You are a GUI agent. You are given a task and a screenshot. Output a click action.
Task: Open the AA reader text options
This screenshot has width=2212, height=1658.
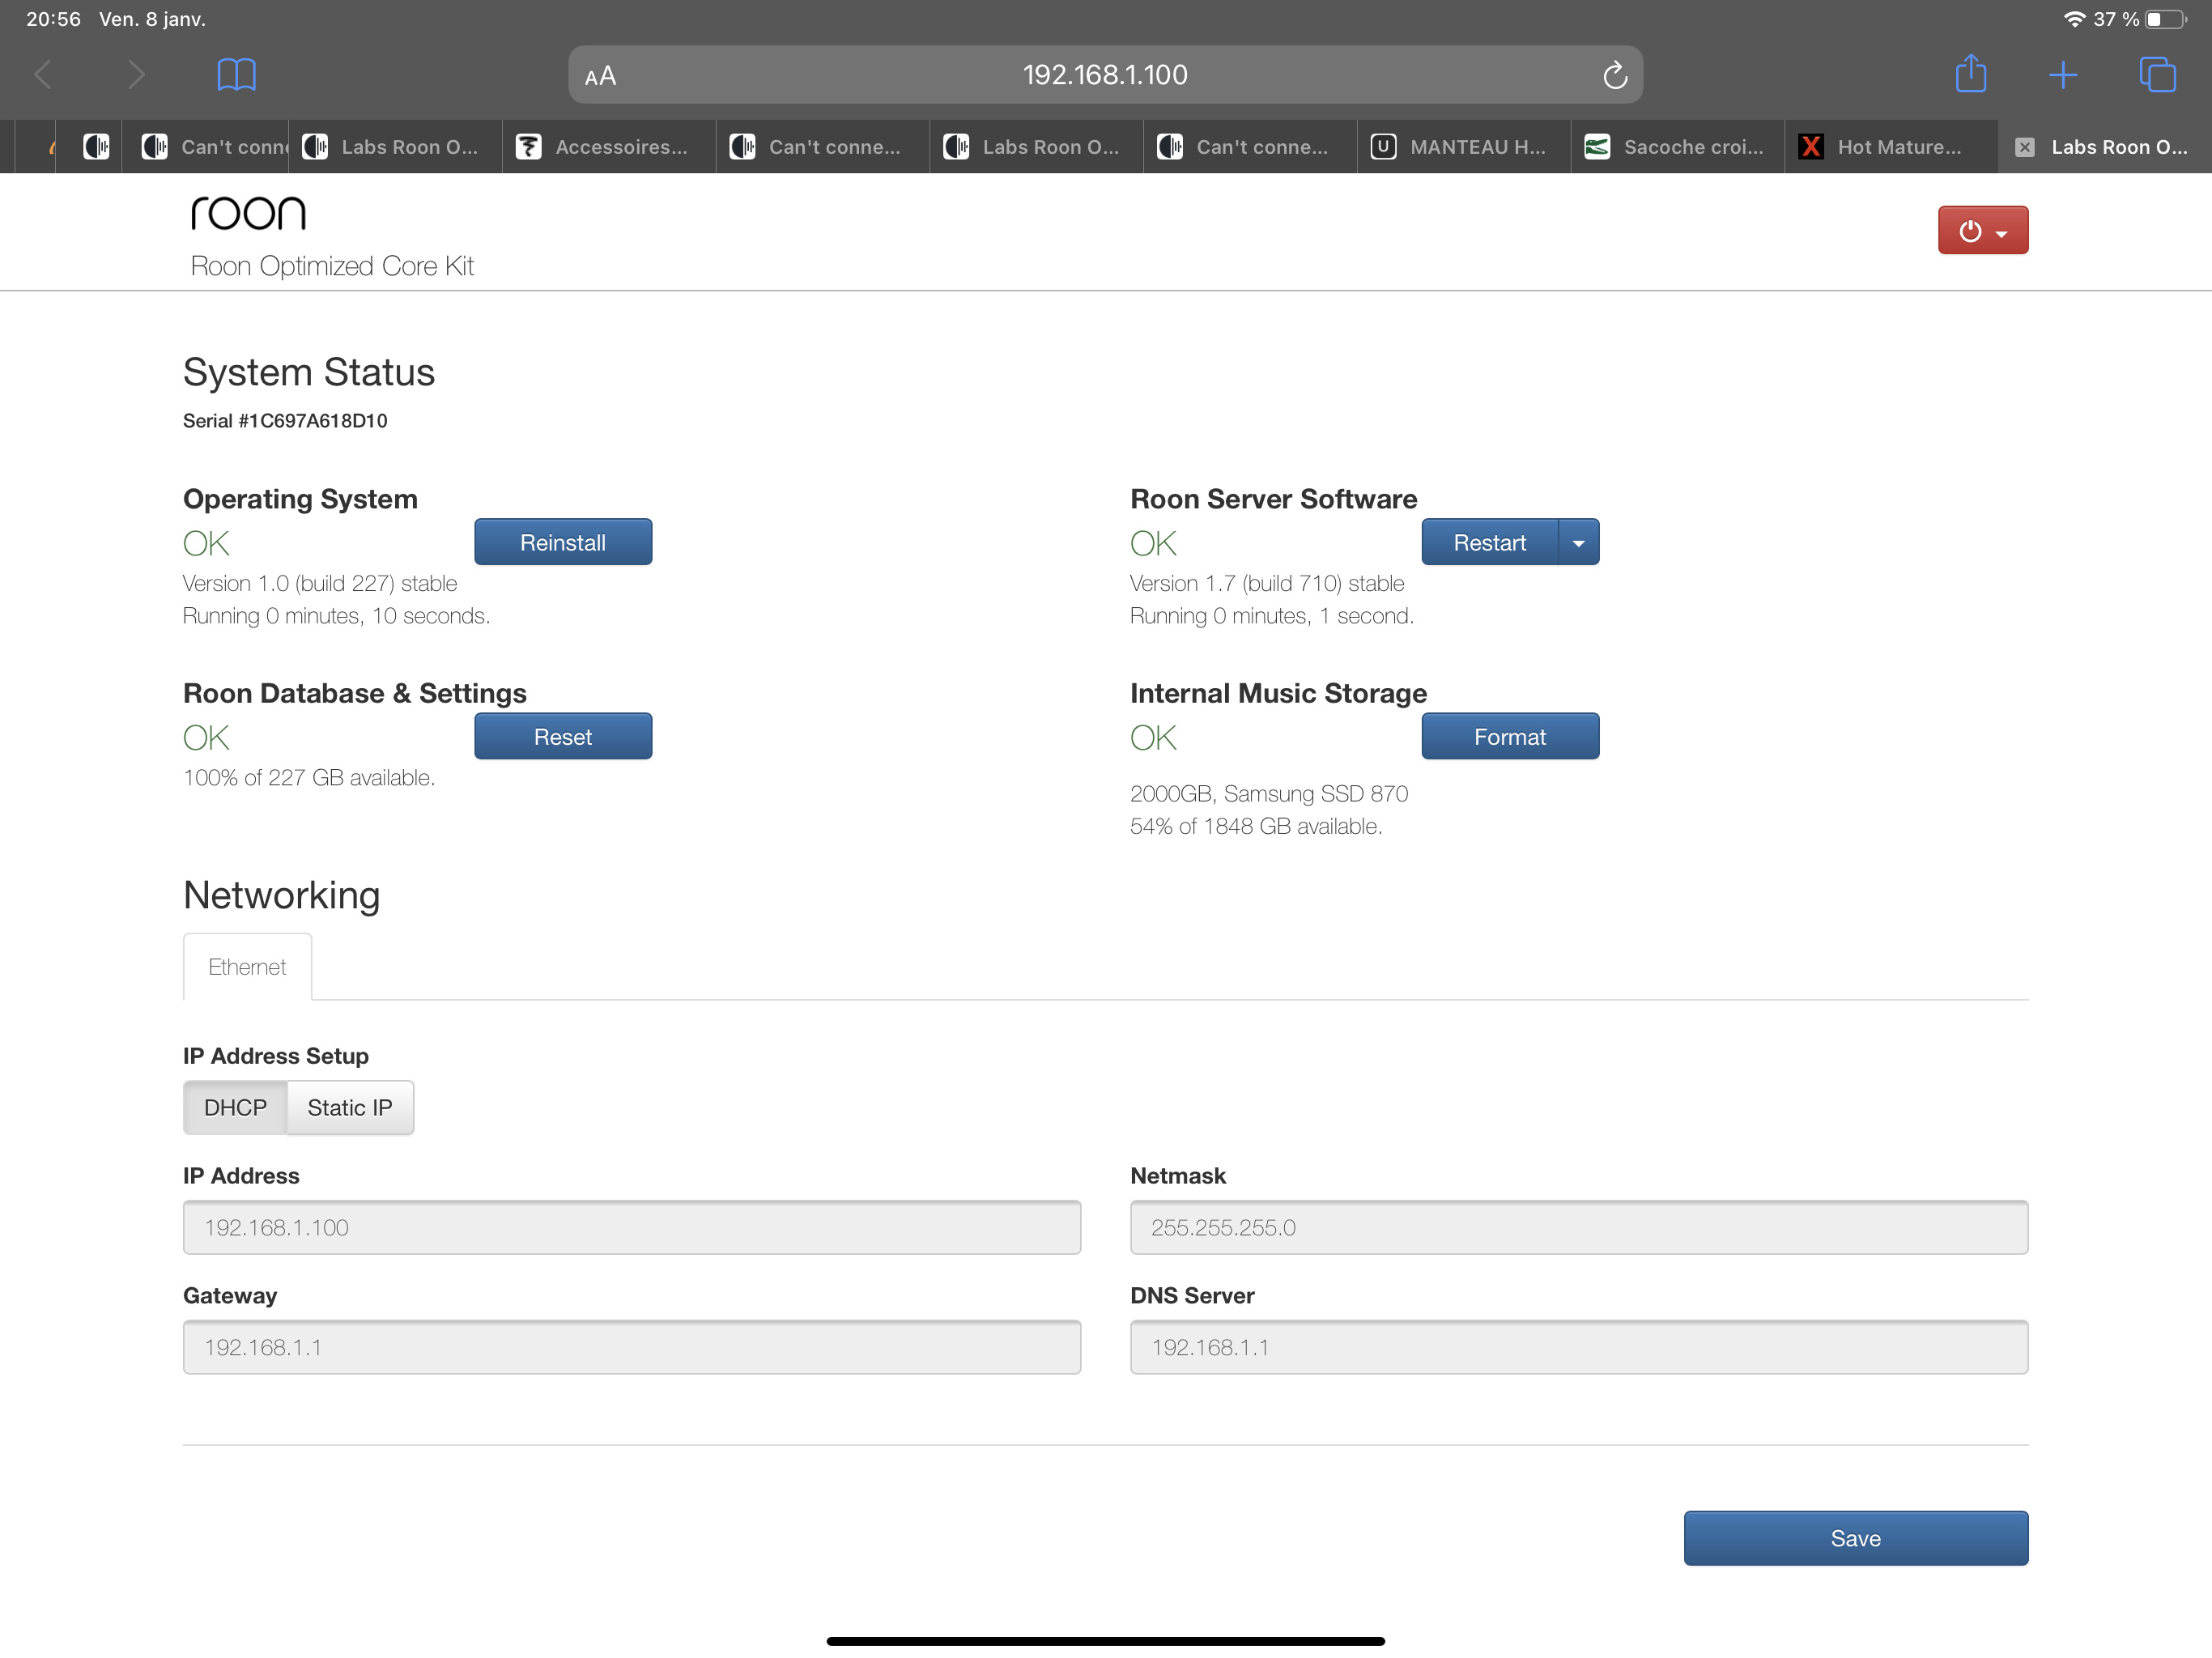point(600,76)
